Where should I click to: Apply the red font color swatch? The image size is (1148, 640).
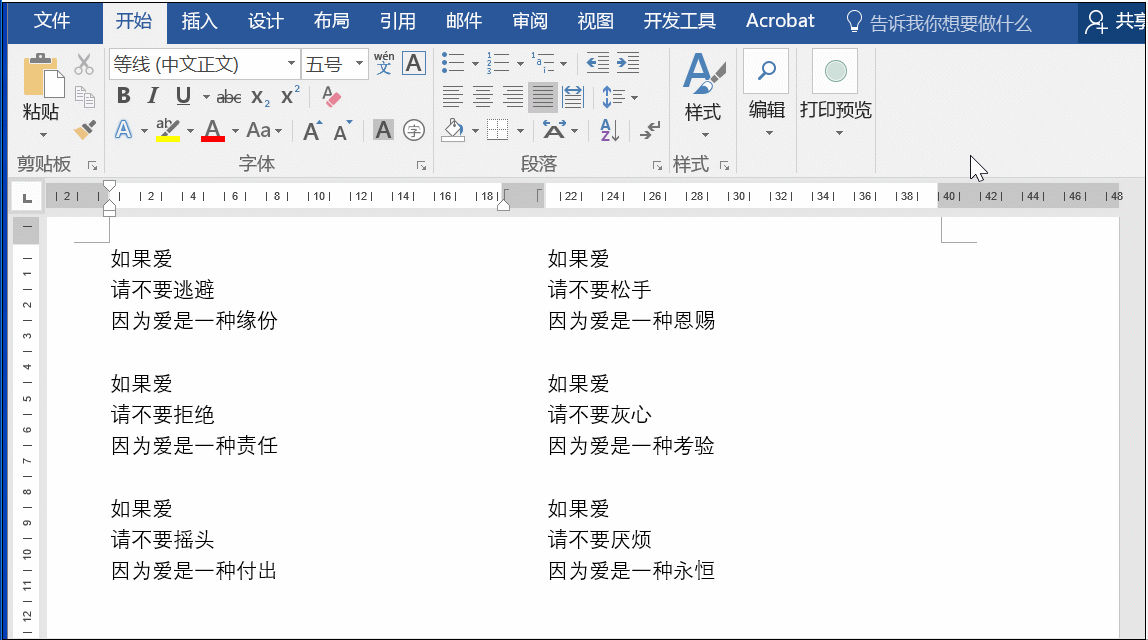tap(212, 130)
